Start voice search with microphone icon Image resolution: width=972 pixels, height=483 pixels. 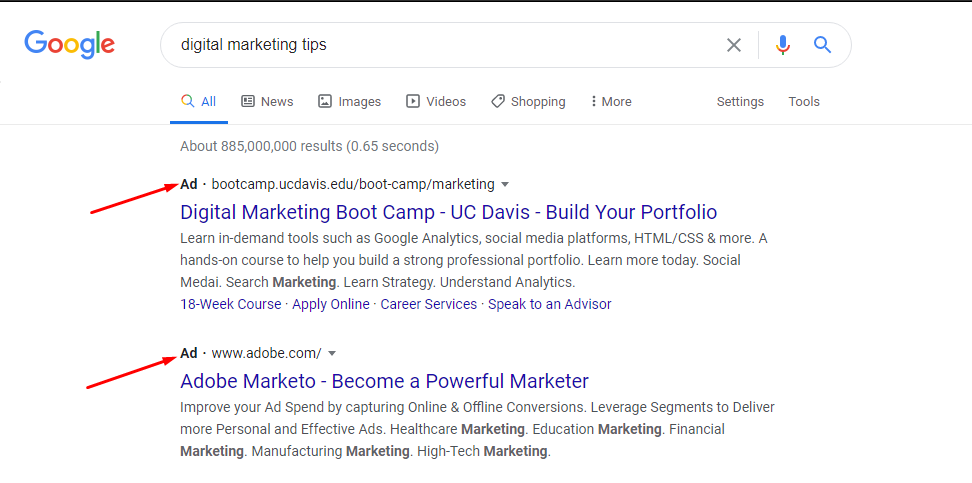tap(783, 45)
